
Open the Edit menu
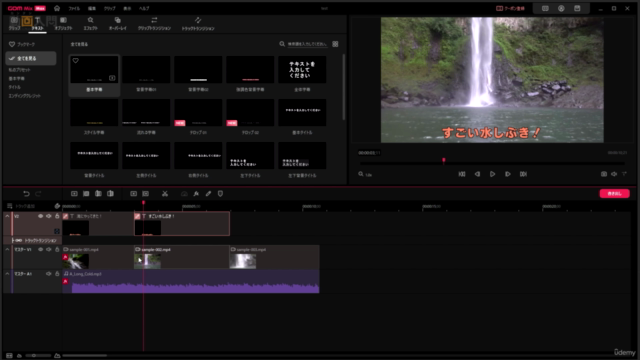[x=92, y=8]
